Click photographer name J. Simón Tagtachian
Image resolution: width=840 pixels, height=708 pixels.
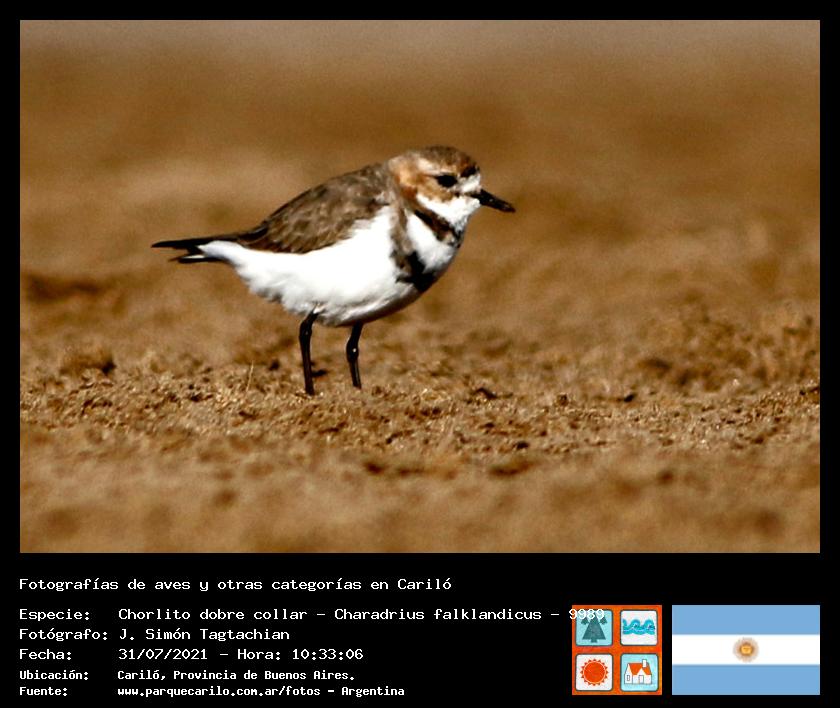(x=204, y=634)
